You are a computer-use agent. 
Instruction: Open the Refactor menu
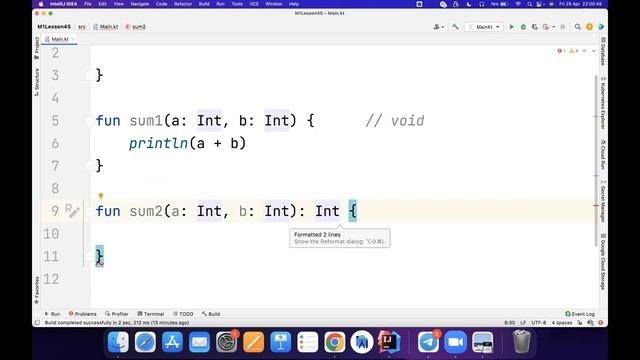click(183, 4)
